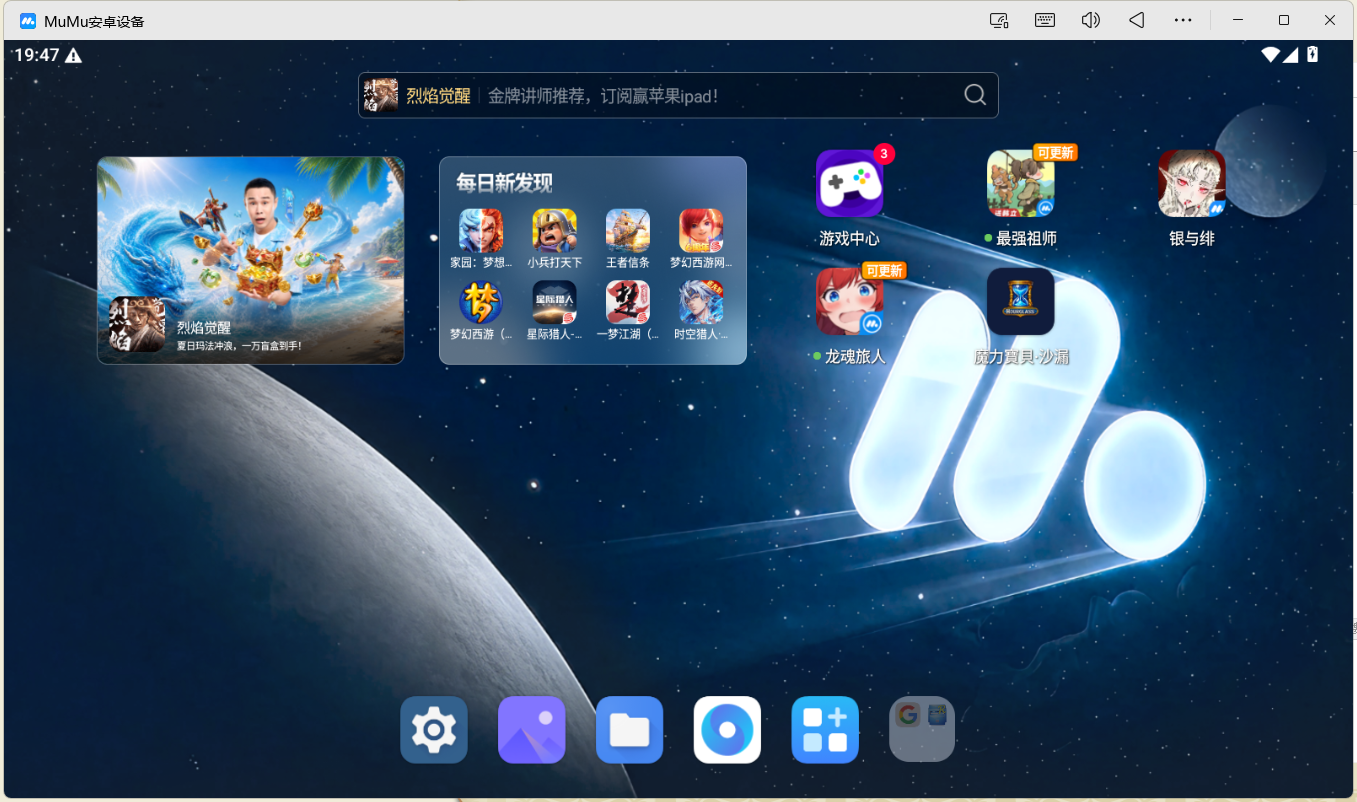Open the Gallery app in dock
1357x802 pixels.
532,730
